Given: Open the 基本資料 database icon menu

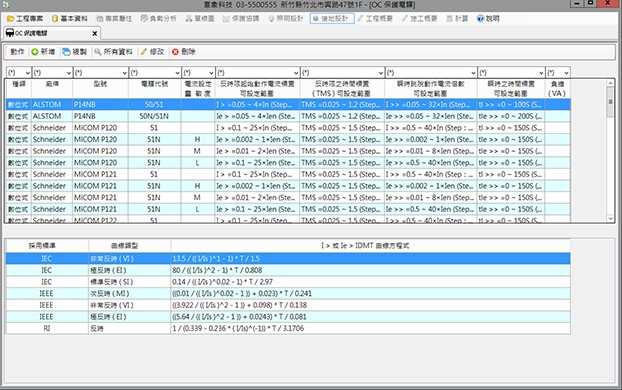Looking at the screenshot, I should point(69,19).
